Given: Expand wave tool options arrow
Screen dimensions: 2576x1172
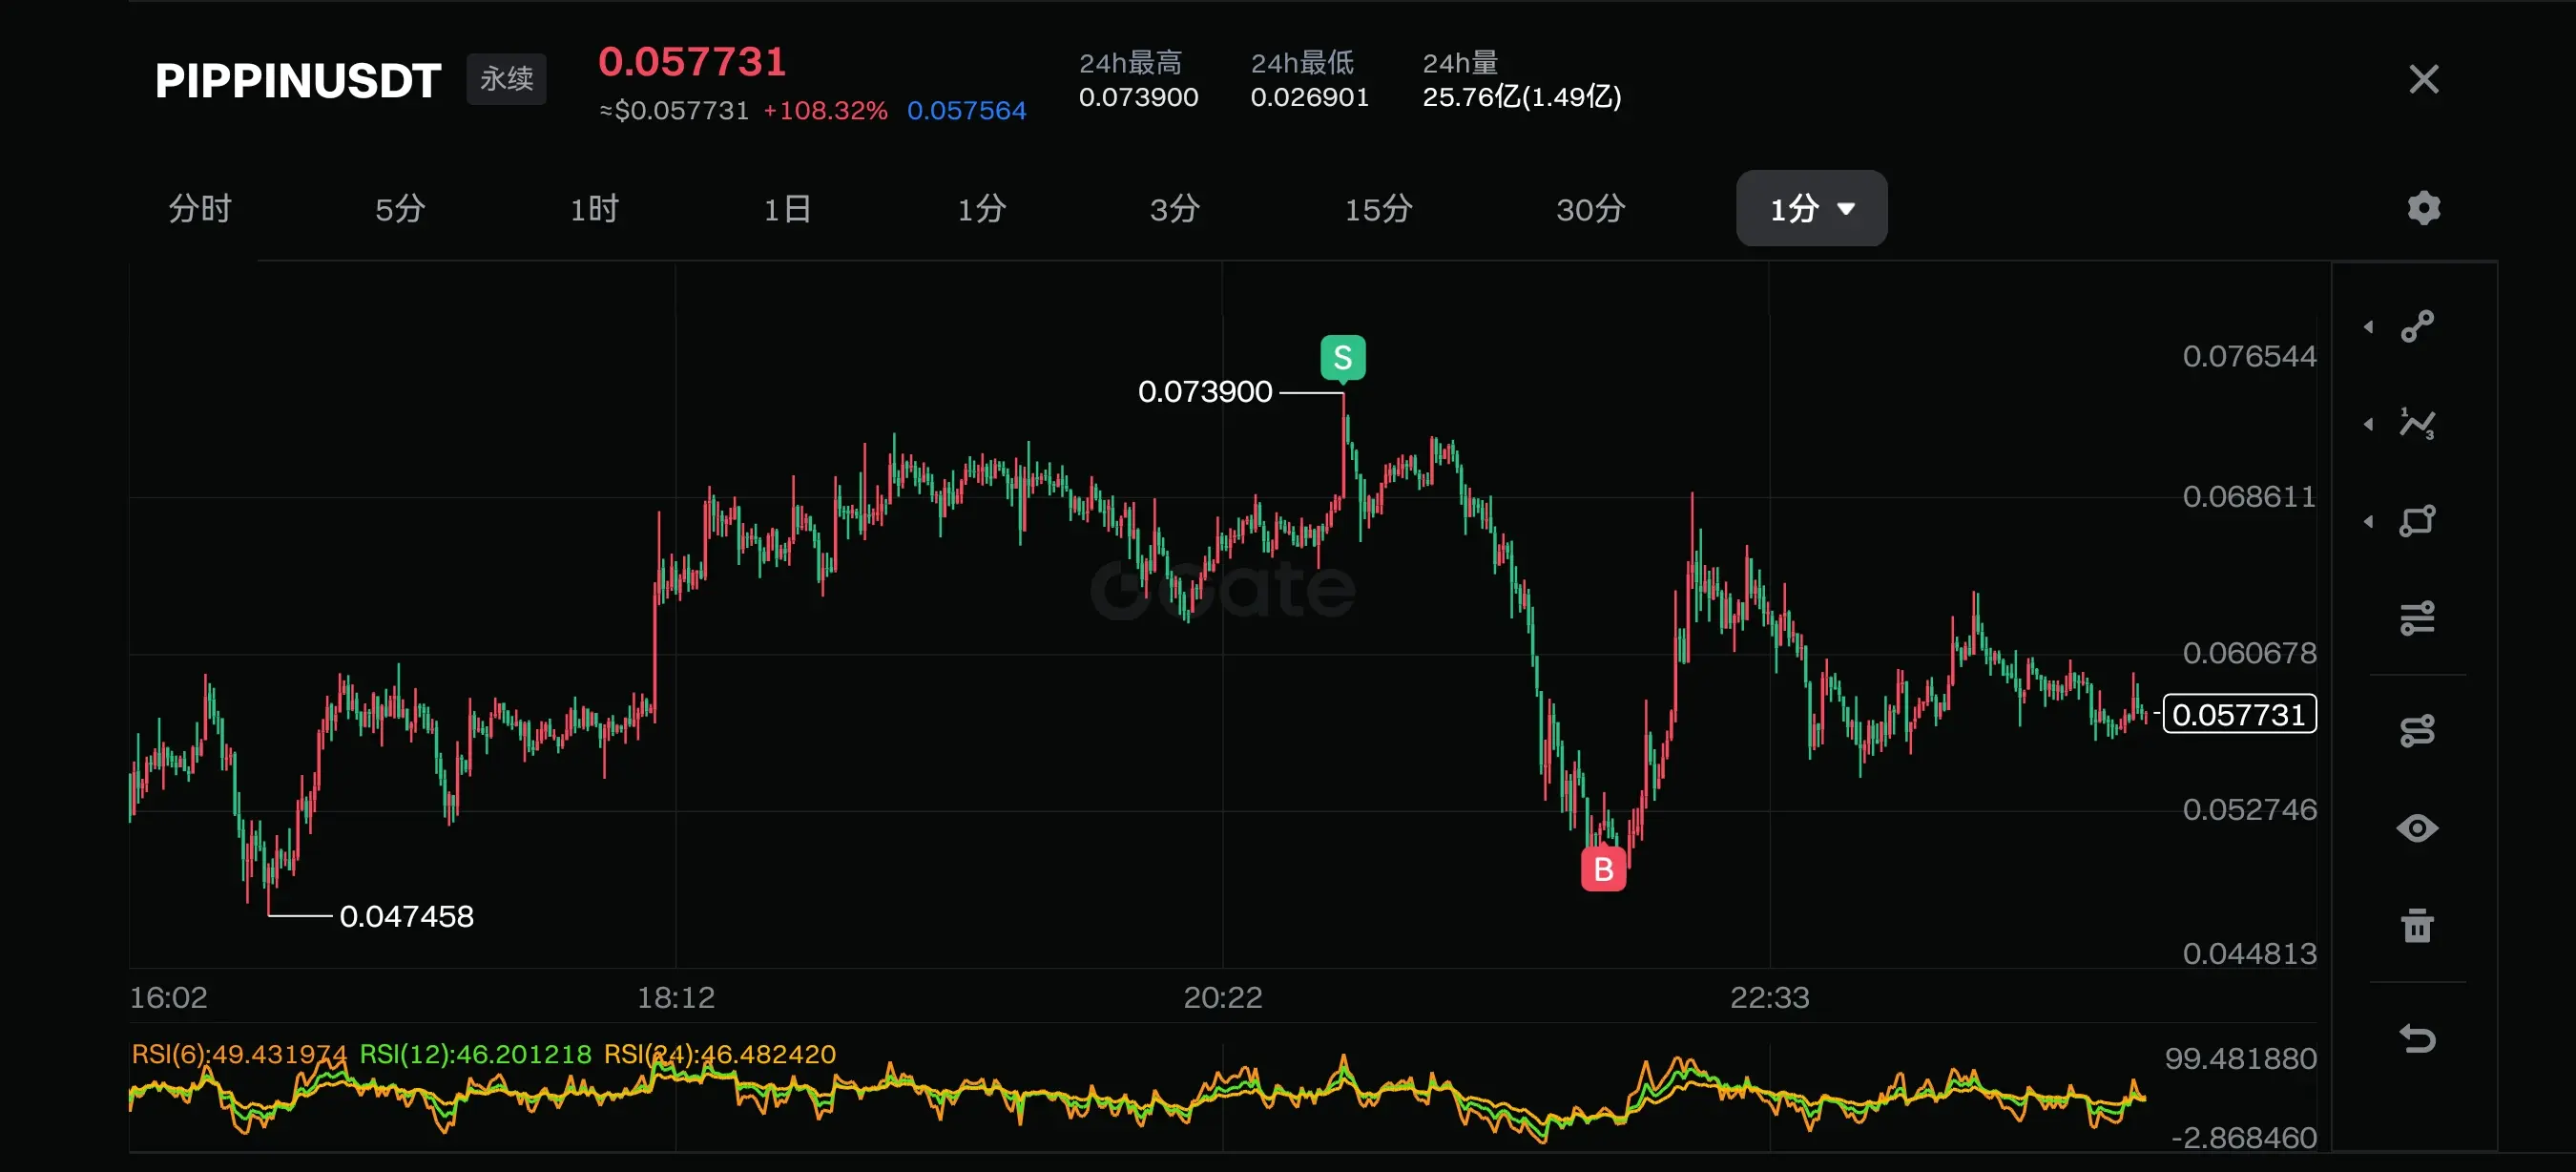Looking at the screenshot, I should 2368,424.
